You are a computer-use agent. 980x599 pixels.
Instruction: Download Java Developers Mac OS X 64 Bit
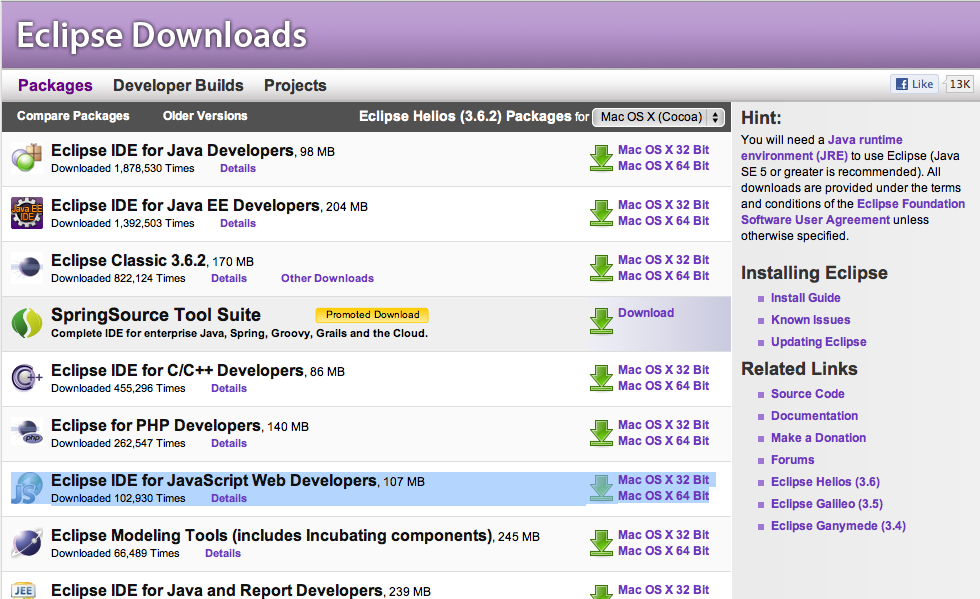click(663, 166)
